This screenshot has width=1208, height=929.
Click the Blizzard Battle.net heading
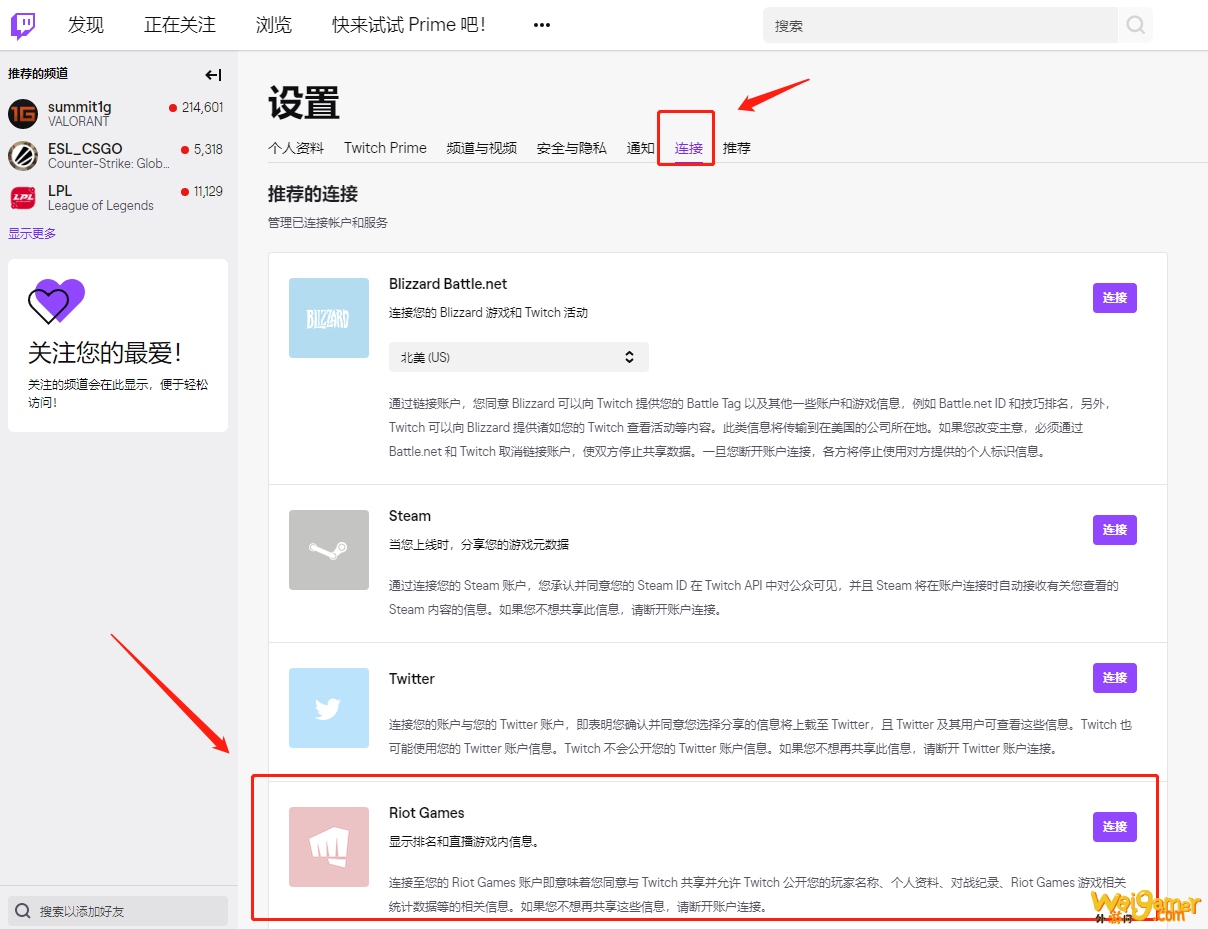point(448,284)
